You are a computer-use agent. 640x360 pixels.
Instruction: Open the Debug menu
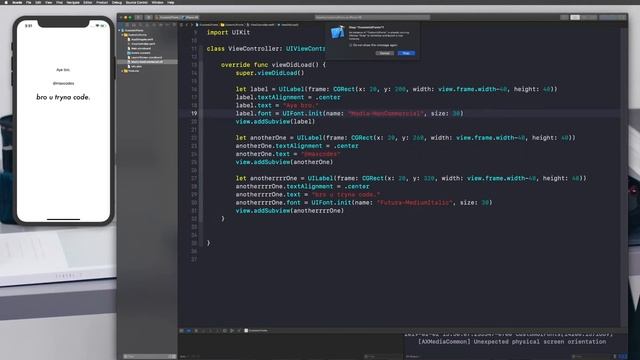pos(117,2)
